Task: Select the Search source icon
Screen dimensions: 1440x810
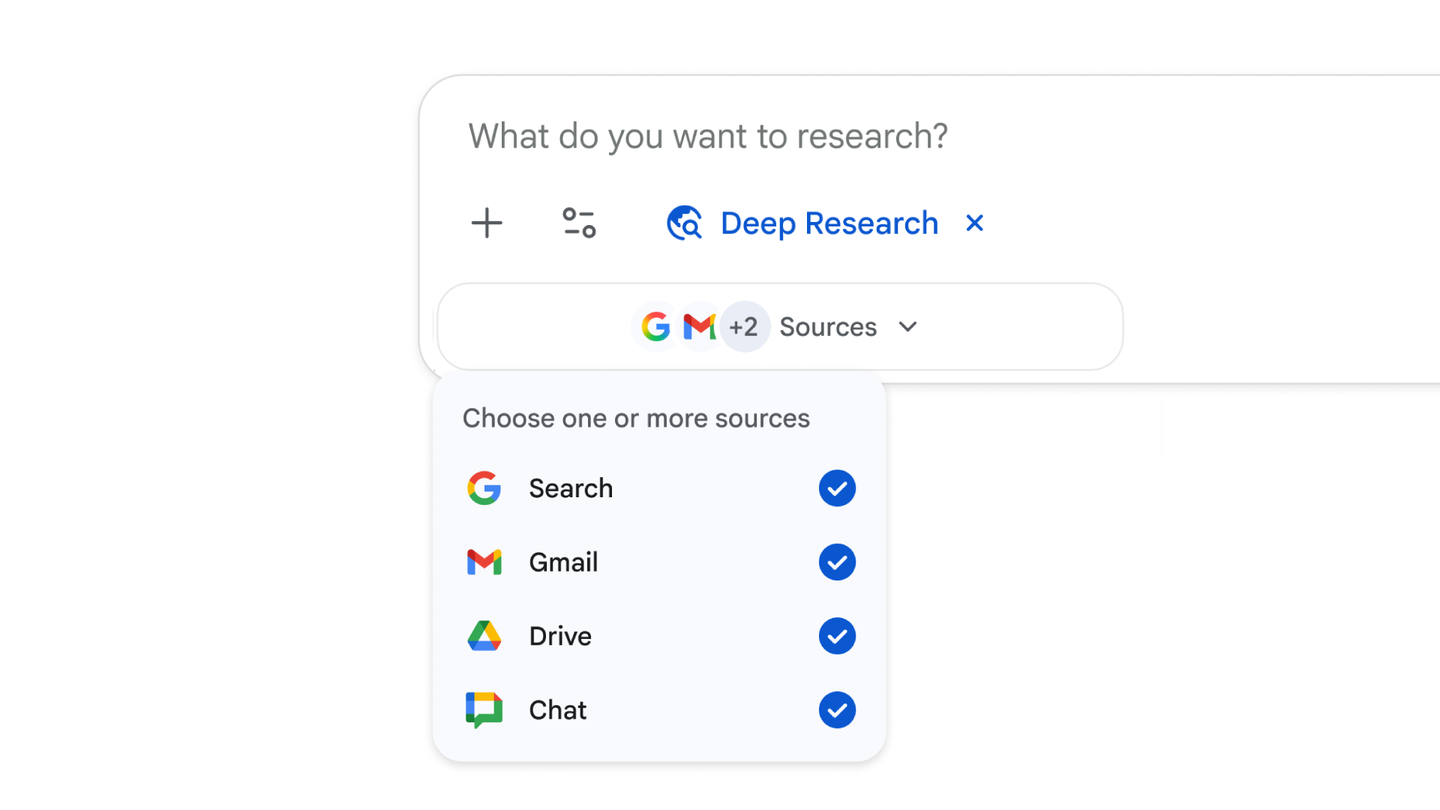Action: click(x=484, y=488)
